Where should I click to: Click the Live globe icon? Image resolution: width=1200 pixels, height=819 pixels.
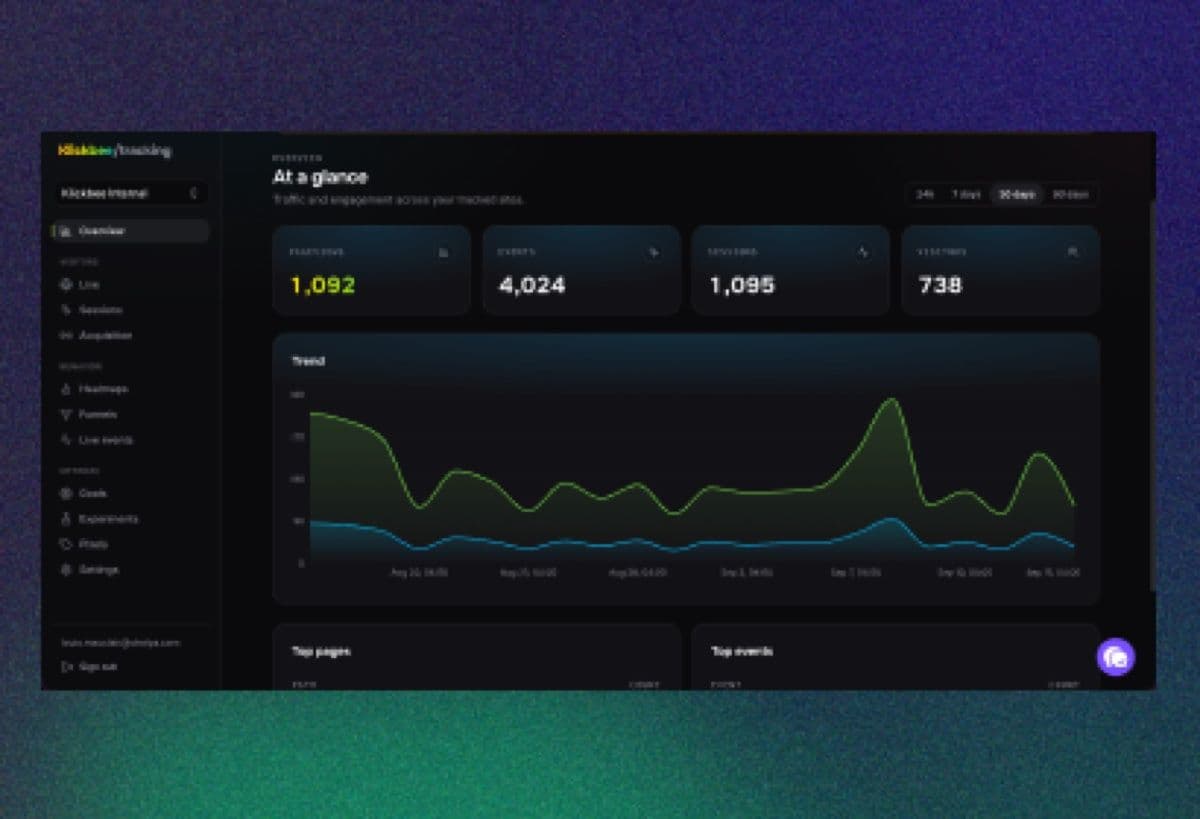coord(66,284)
